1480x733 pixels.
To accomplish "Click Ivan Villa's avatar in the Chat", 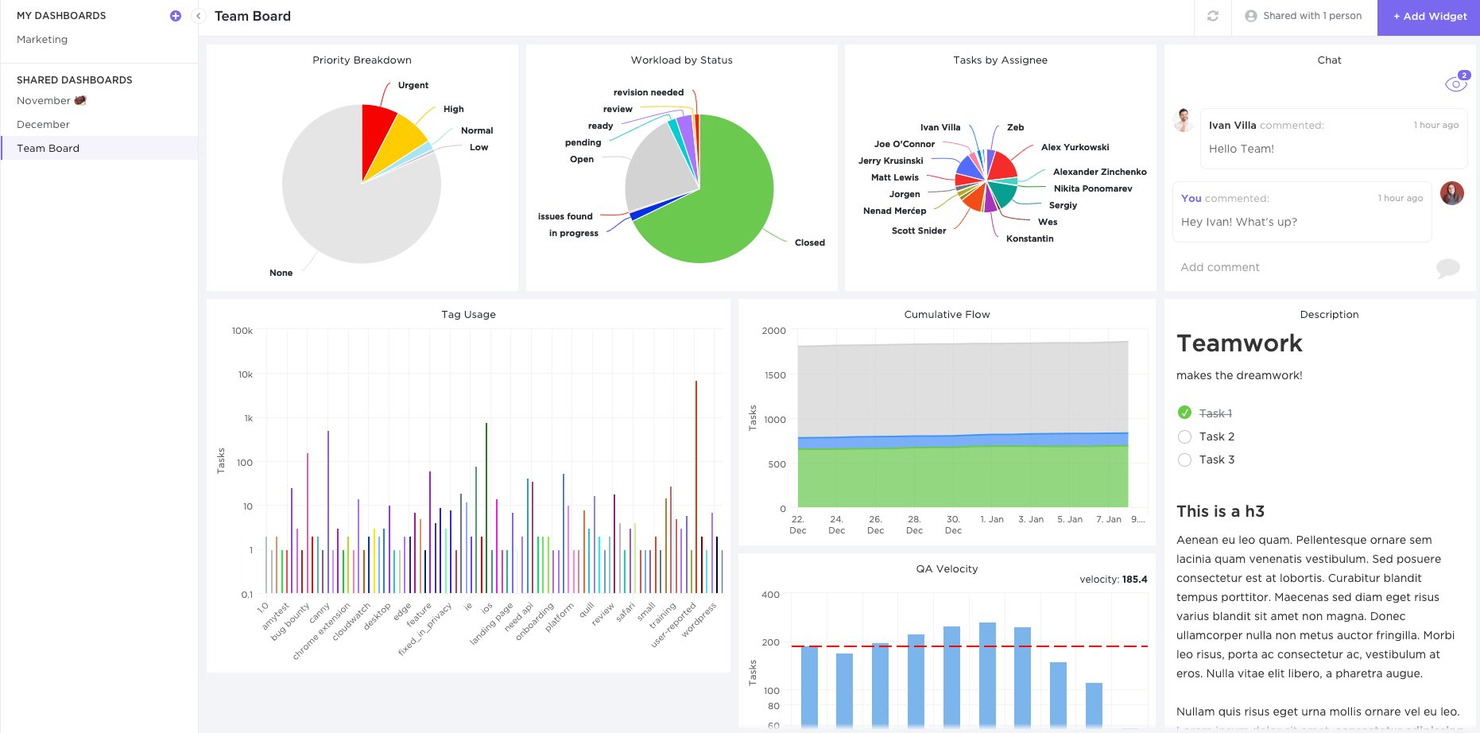I will point(1182,120).
